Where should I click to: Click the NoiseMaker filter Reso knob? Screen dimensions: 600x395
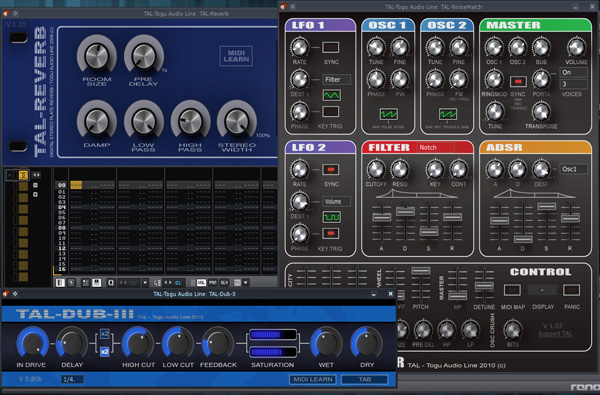399,170
